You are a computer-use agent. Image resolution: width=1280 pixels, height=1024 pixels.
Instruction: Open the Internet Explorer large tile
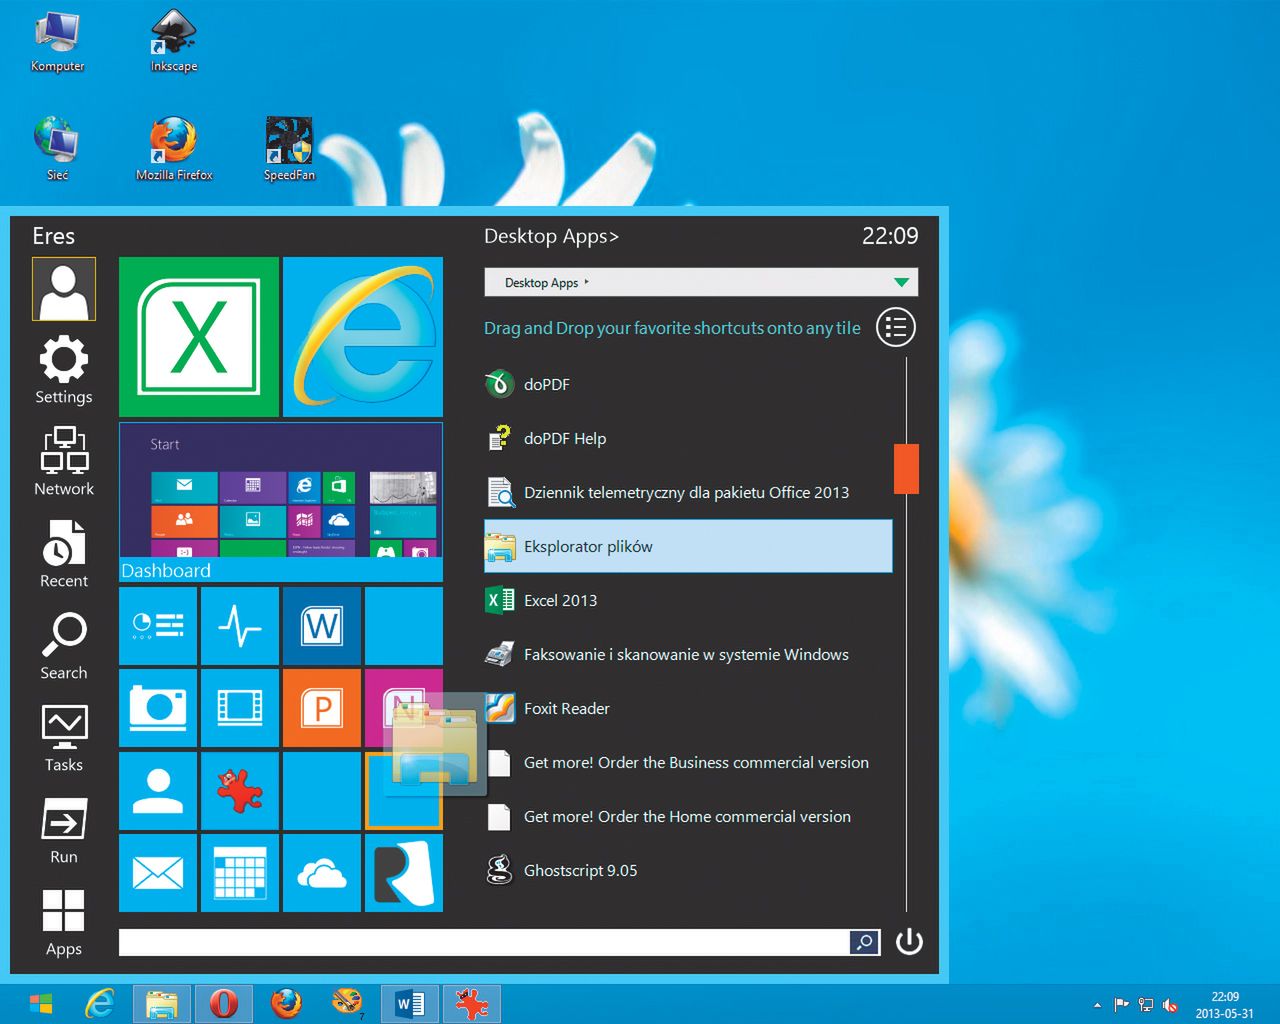click(363, 337)
